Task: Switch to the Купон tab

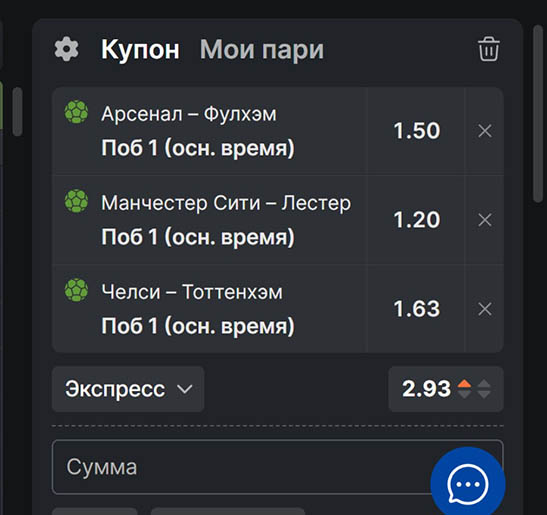Action: 140,50
